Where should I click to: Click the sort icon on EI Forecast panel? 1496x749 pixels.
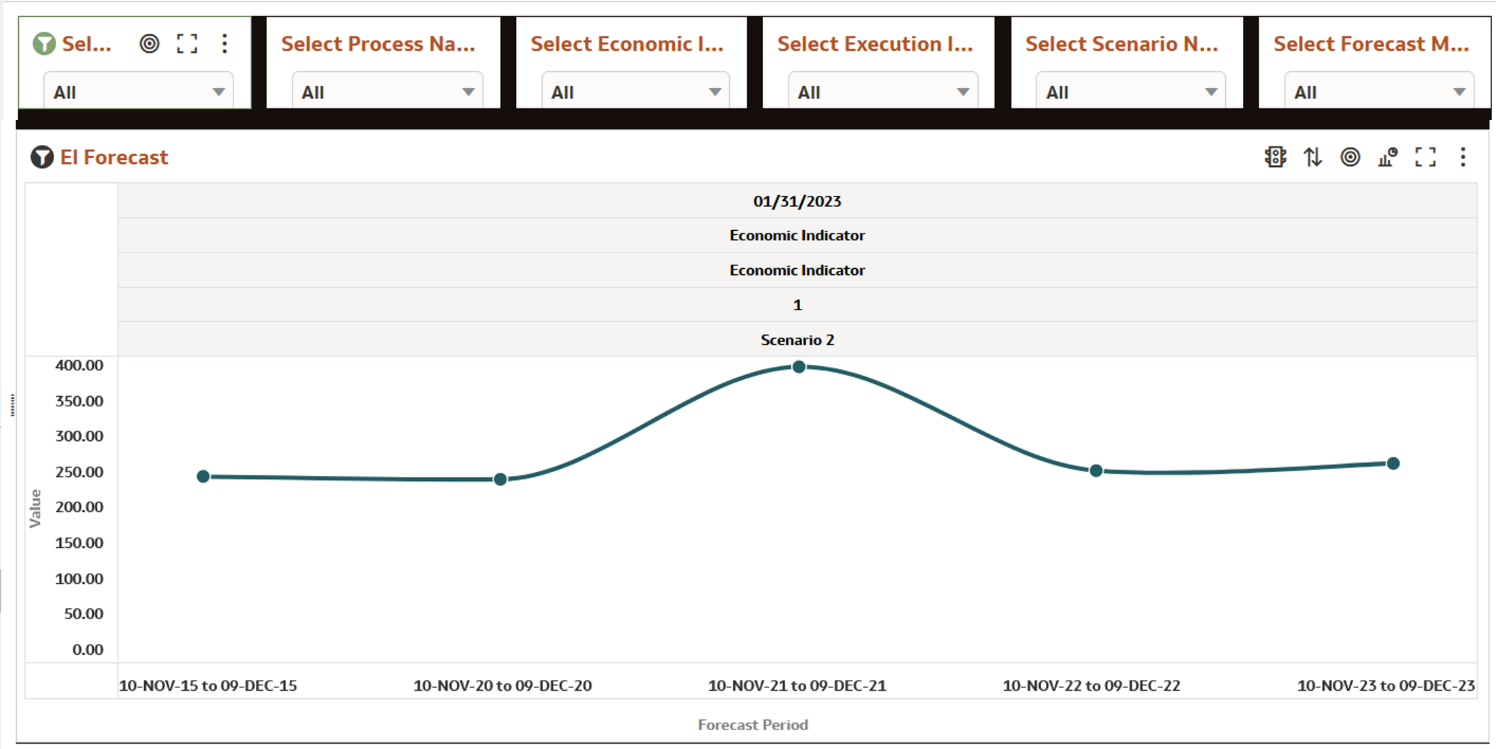tap(1313, 157)
